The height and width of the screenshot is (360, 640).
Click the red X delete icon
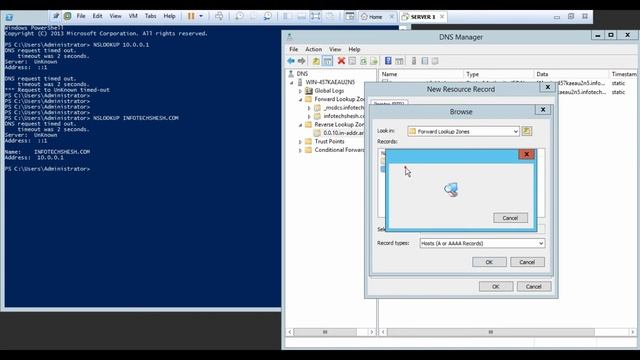coord(341,61)
